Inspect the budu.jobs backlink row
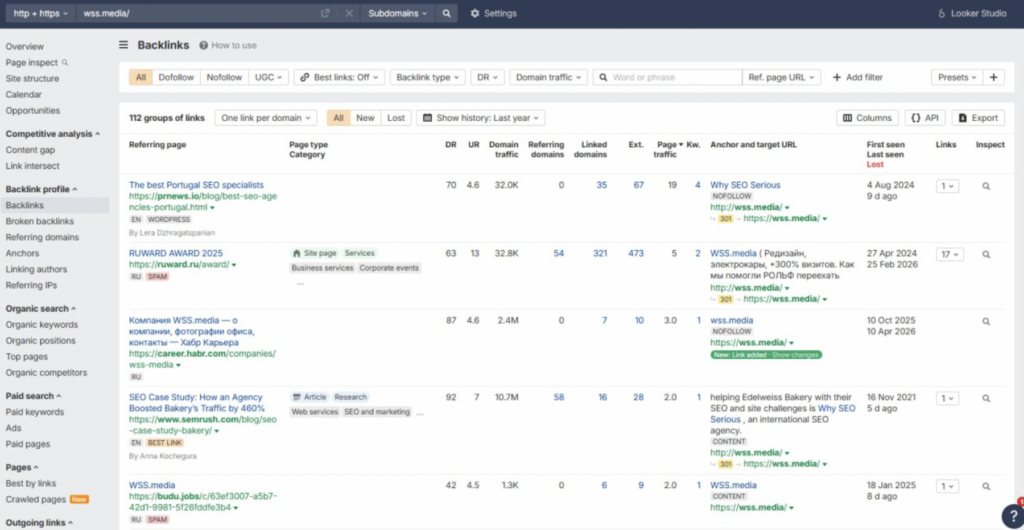 pos(985,486)
